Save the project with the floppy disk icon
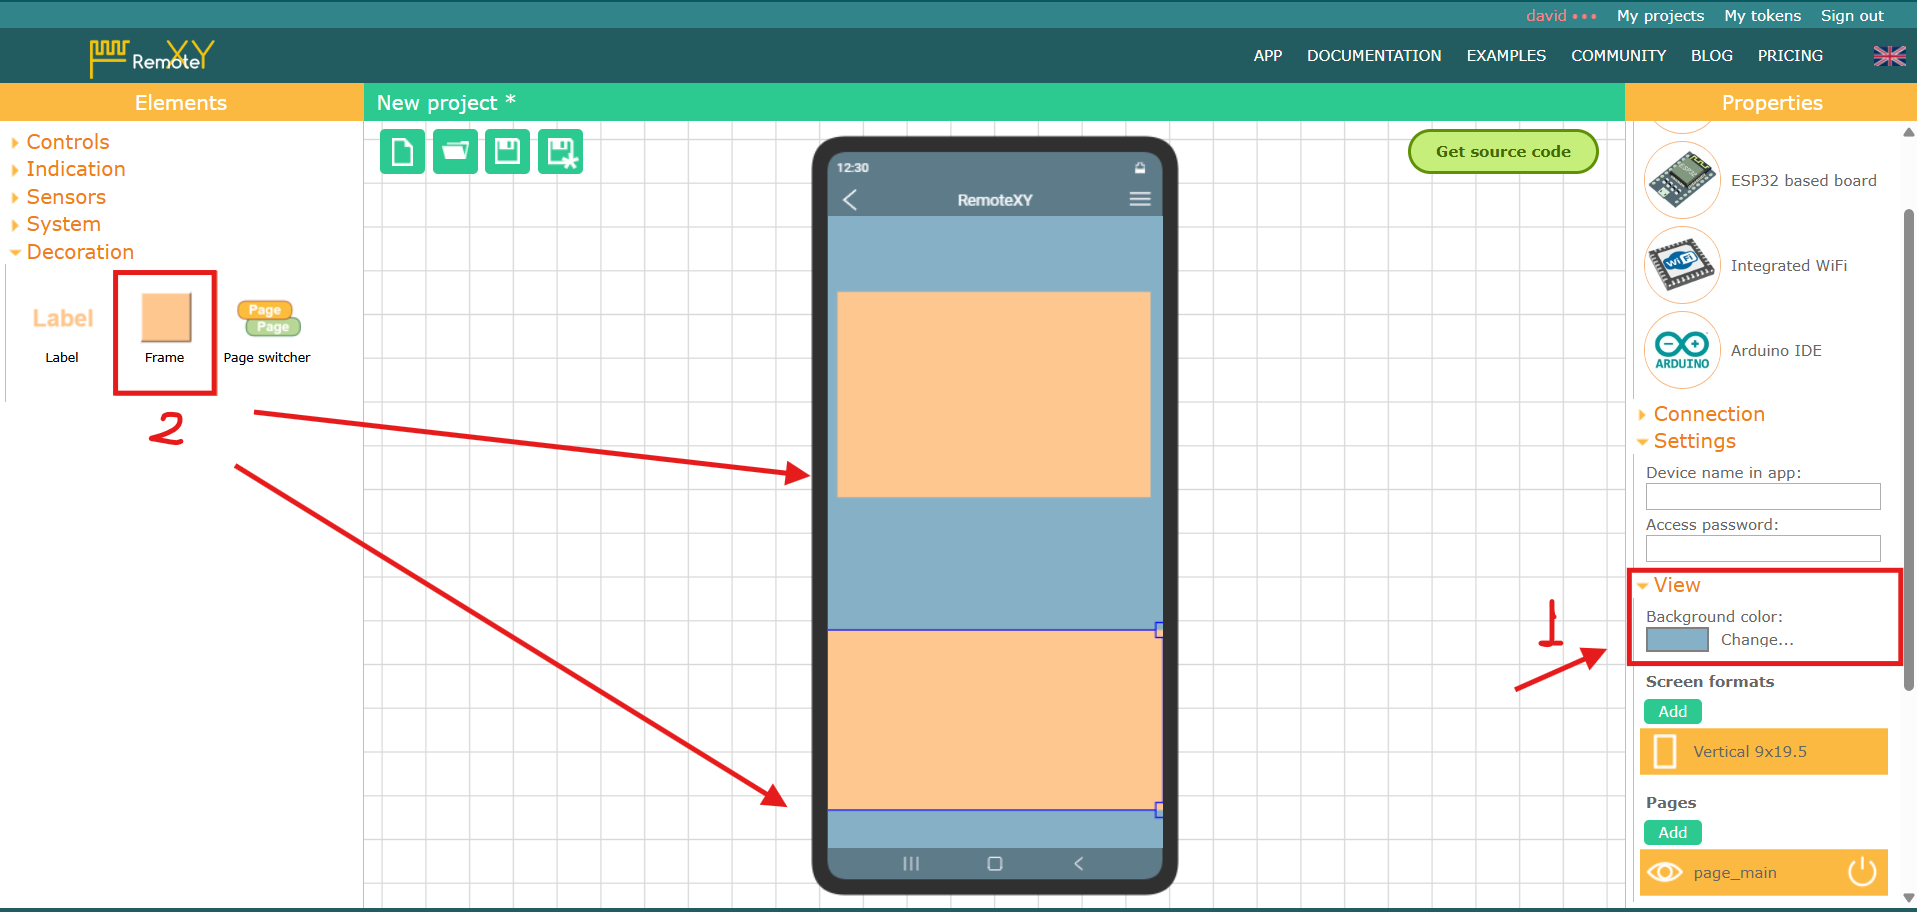The image size is (1917, 912). click(x=508, y=152)
